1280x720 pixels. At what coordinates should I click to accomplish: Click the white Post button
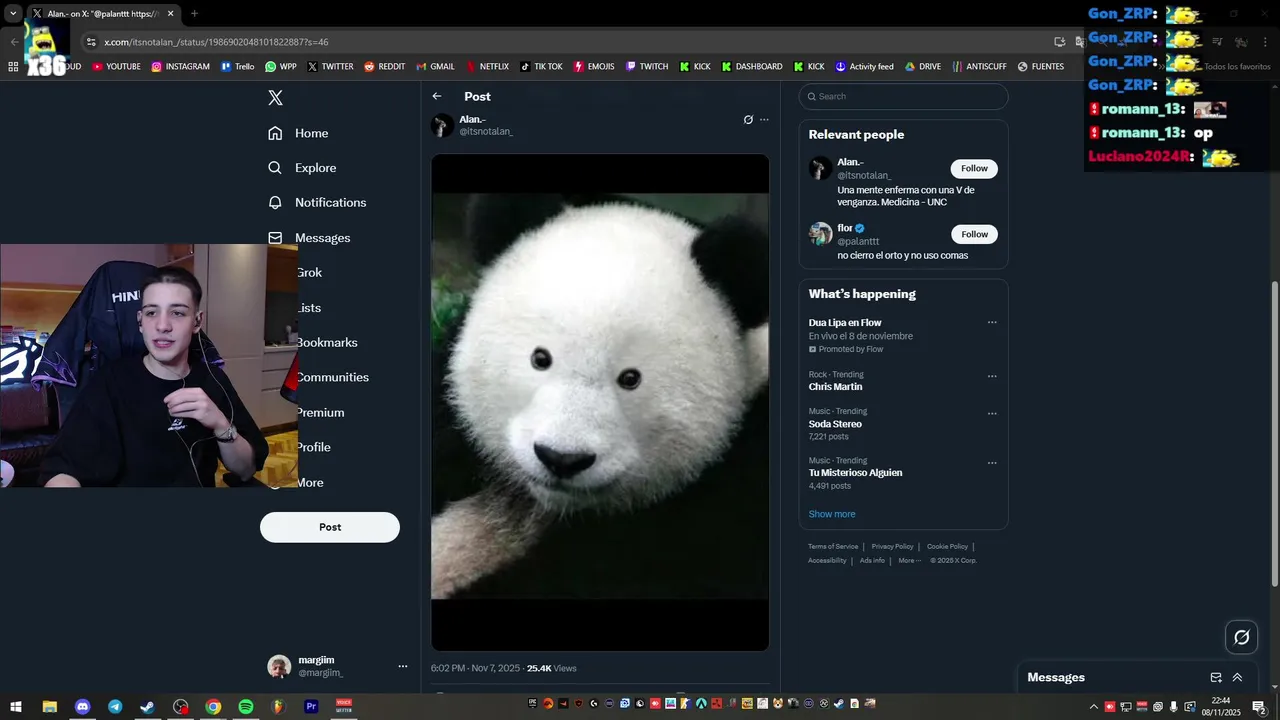(x=330, y=527)
